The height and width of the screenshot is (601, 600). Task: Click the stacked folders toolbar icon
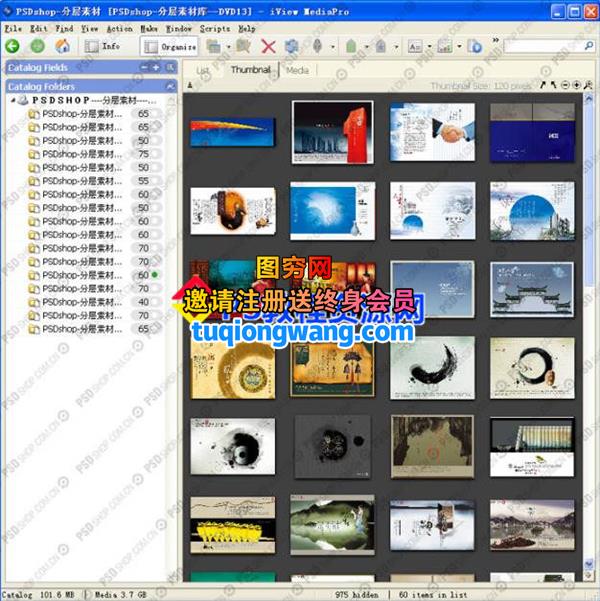pos(214,47)
